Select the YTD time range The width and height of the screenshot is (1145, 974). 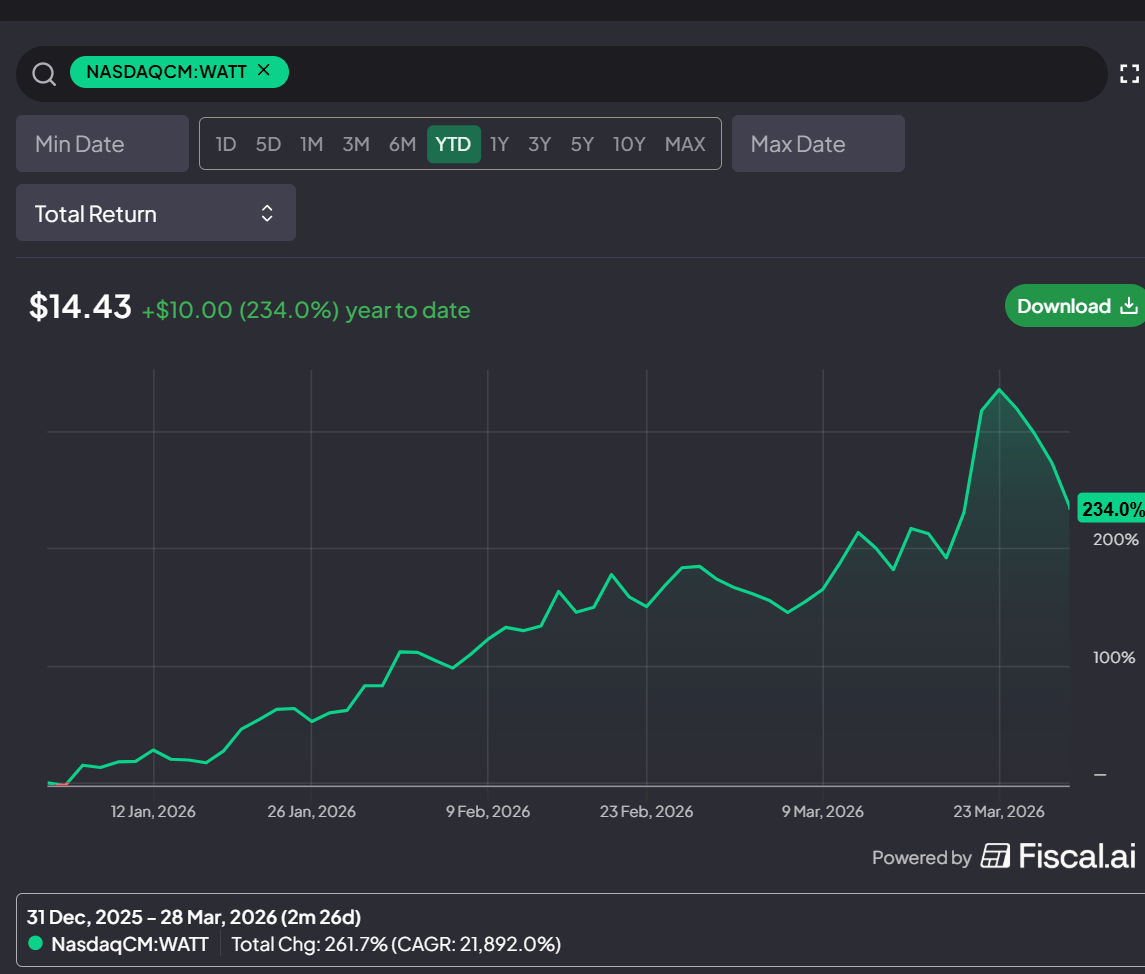(x=453, y=144)
